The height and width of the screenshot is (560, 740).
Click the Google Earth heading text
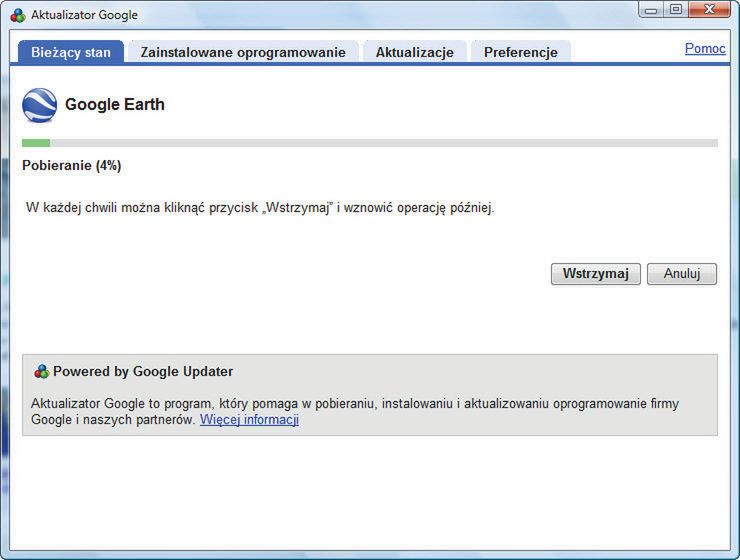(115, 105)
